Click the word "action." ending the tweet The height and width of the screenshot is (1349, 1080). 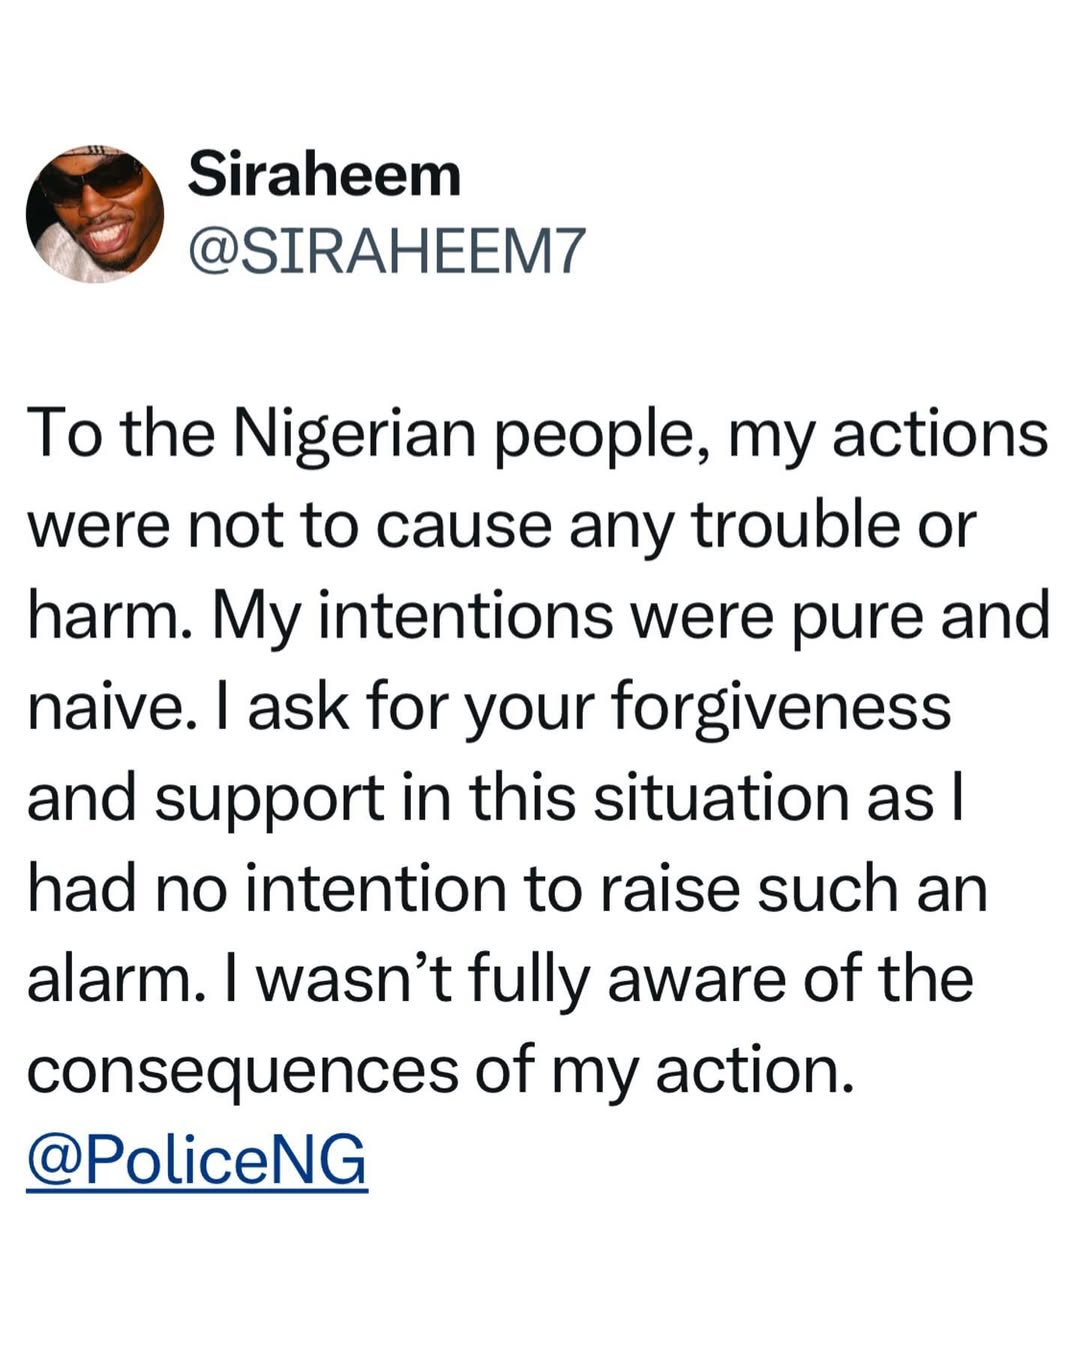pyautogui.click(x=755, y=1071)
